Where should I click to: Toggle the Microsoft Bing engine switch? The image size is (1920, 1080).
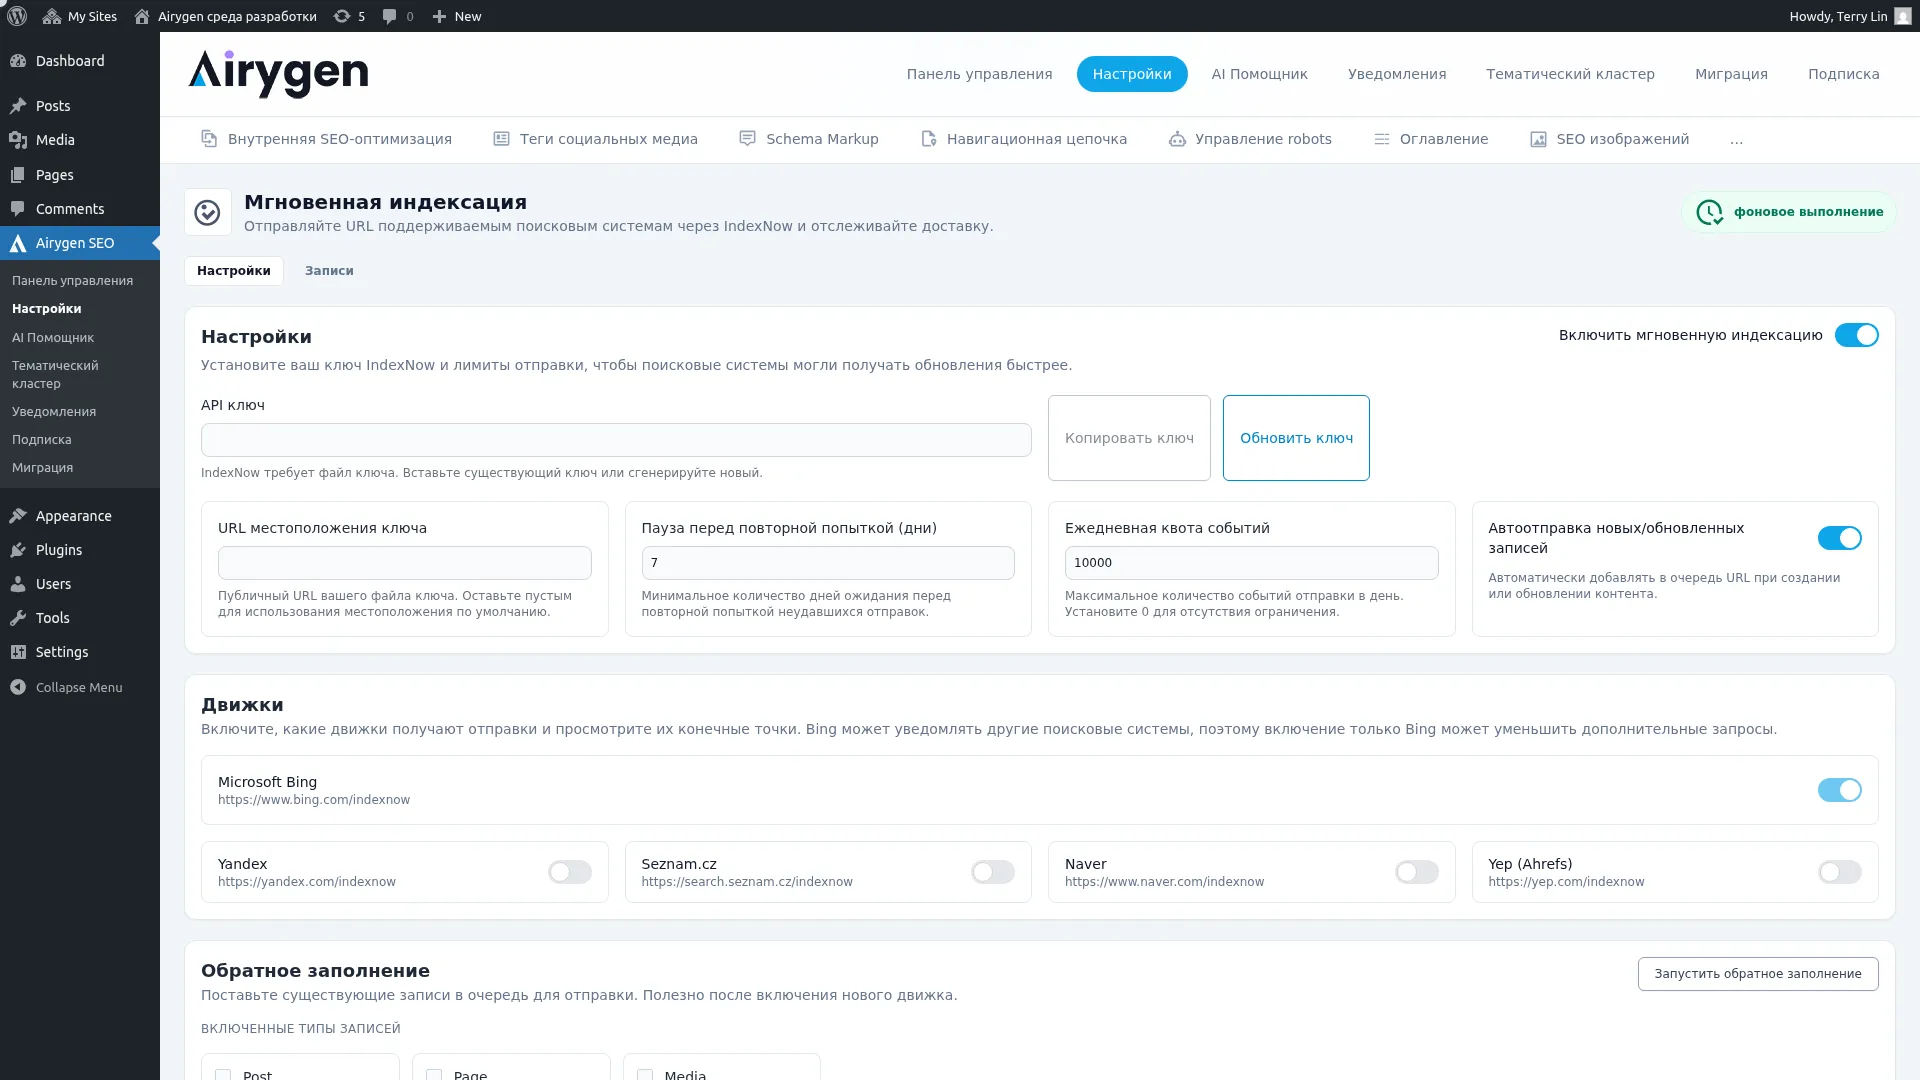(1839, 790)
